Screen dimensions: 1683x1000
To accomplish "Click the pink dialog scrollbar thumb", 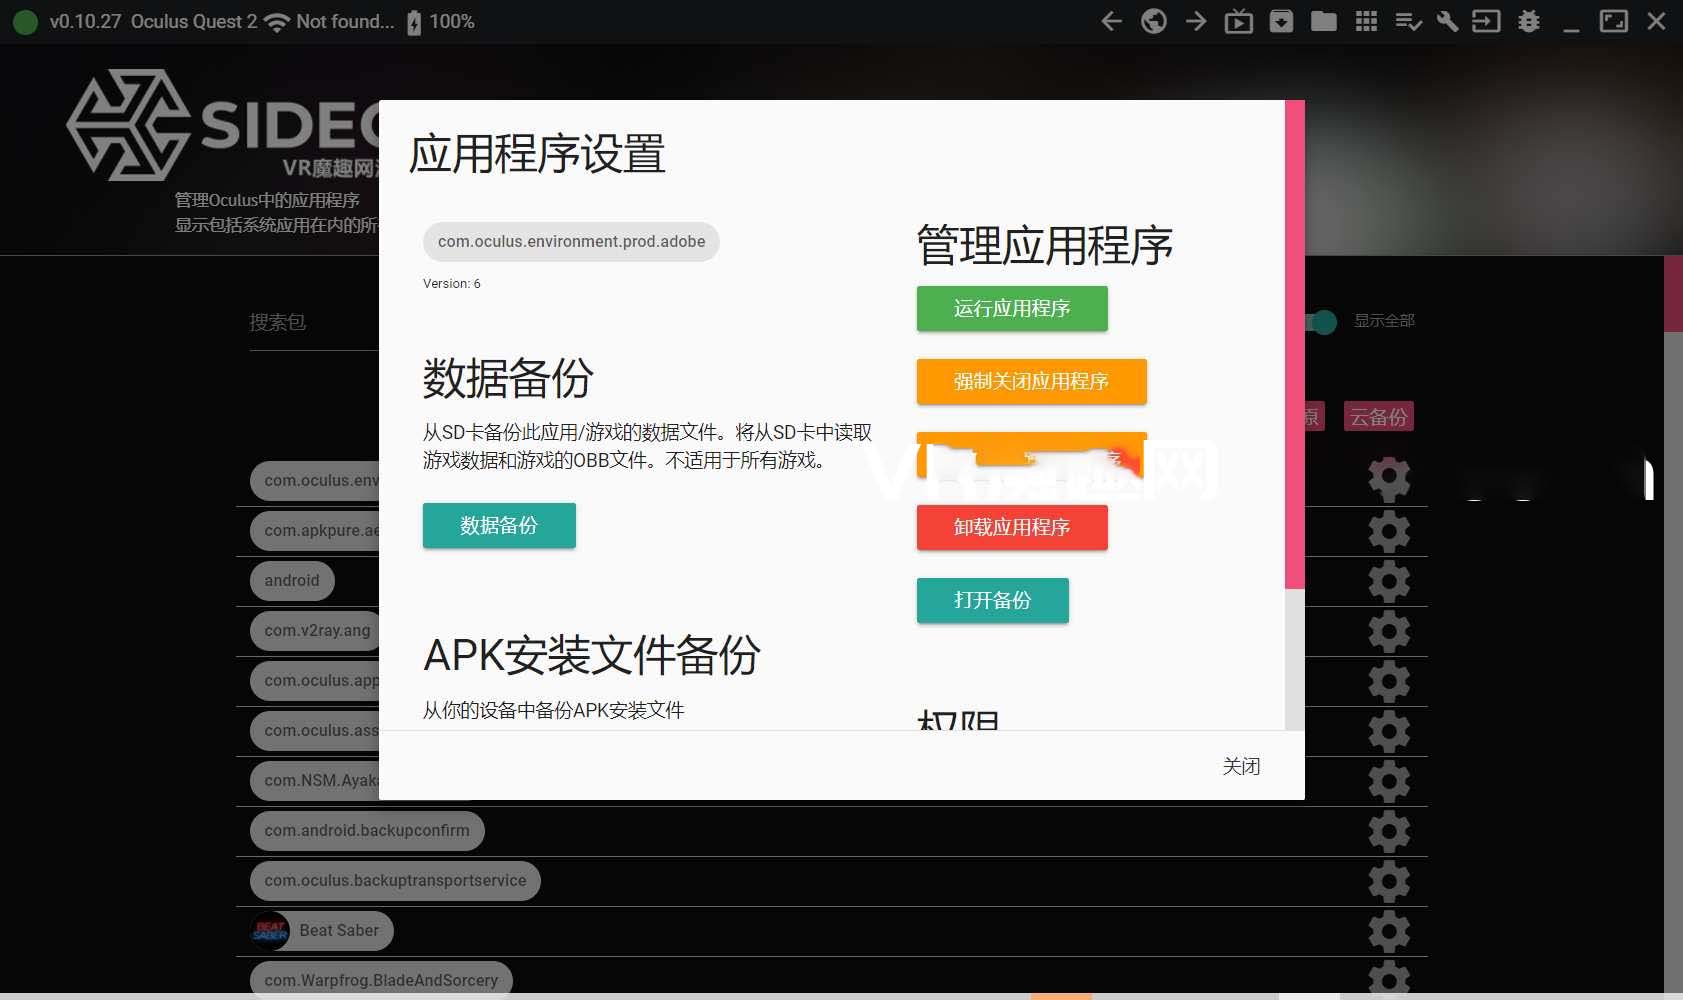I will pos(1294,344).
